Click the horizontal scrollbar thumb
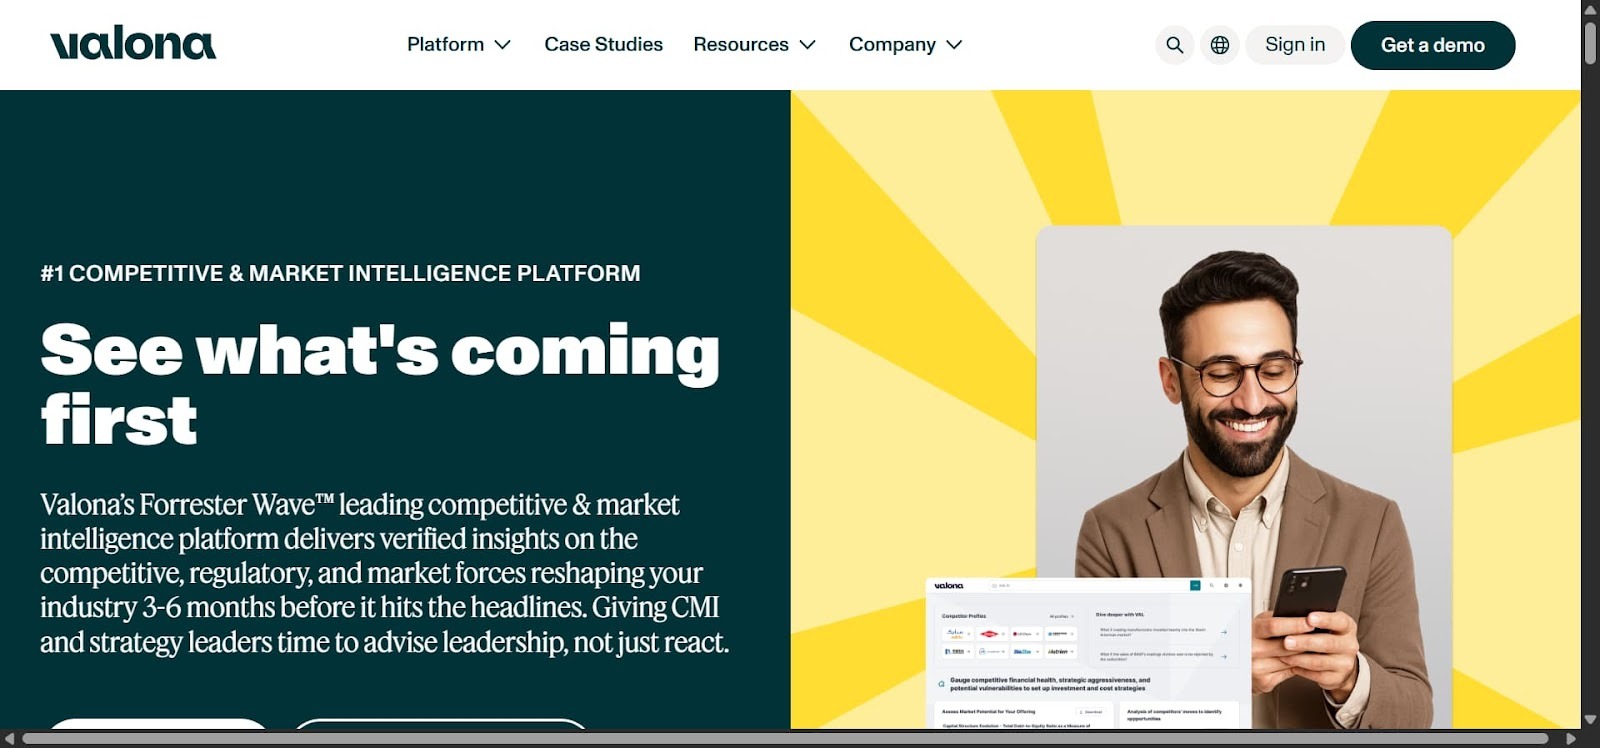 [785, 739]
